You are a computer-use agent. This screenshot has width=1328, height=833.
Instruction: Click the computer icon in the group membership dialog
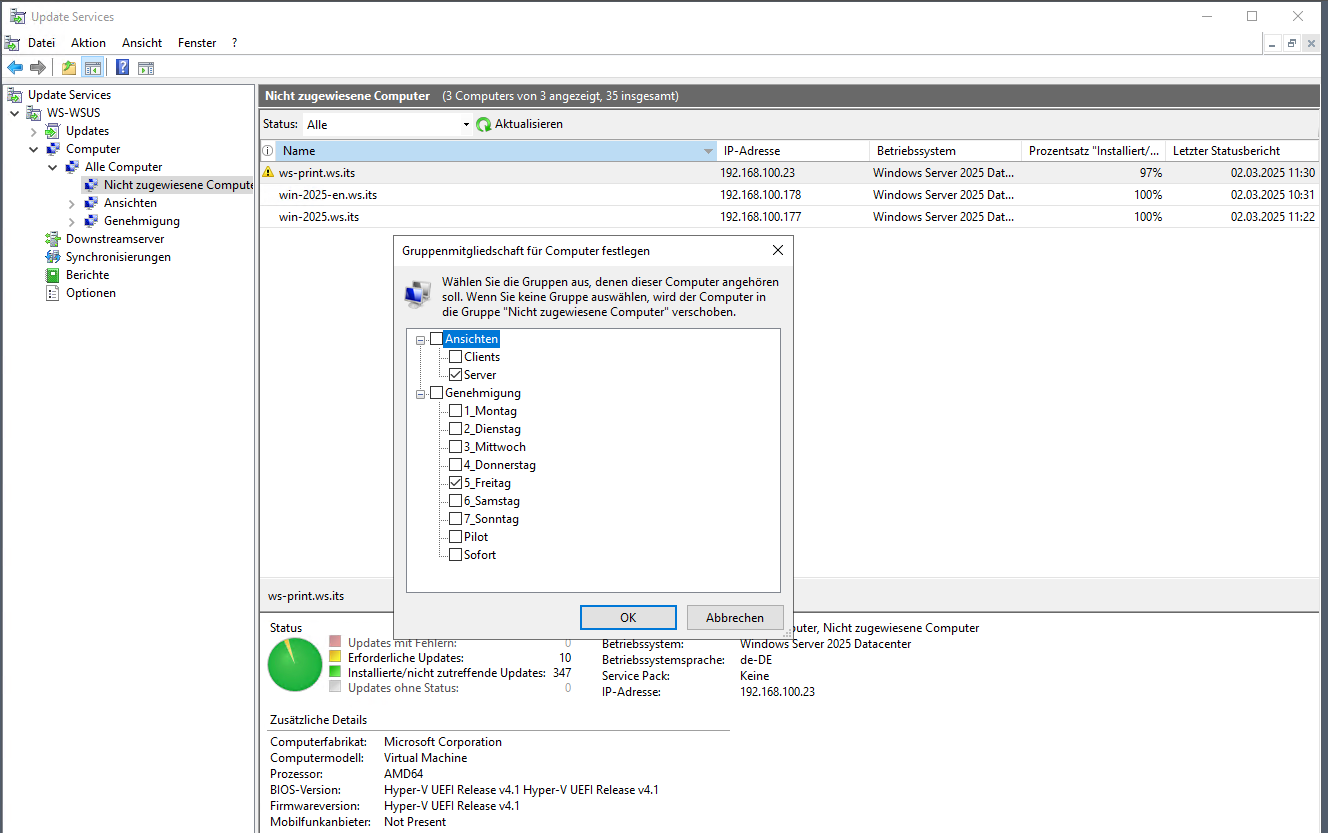coord(418,295)
